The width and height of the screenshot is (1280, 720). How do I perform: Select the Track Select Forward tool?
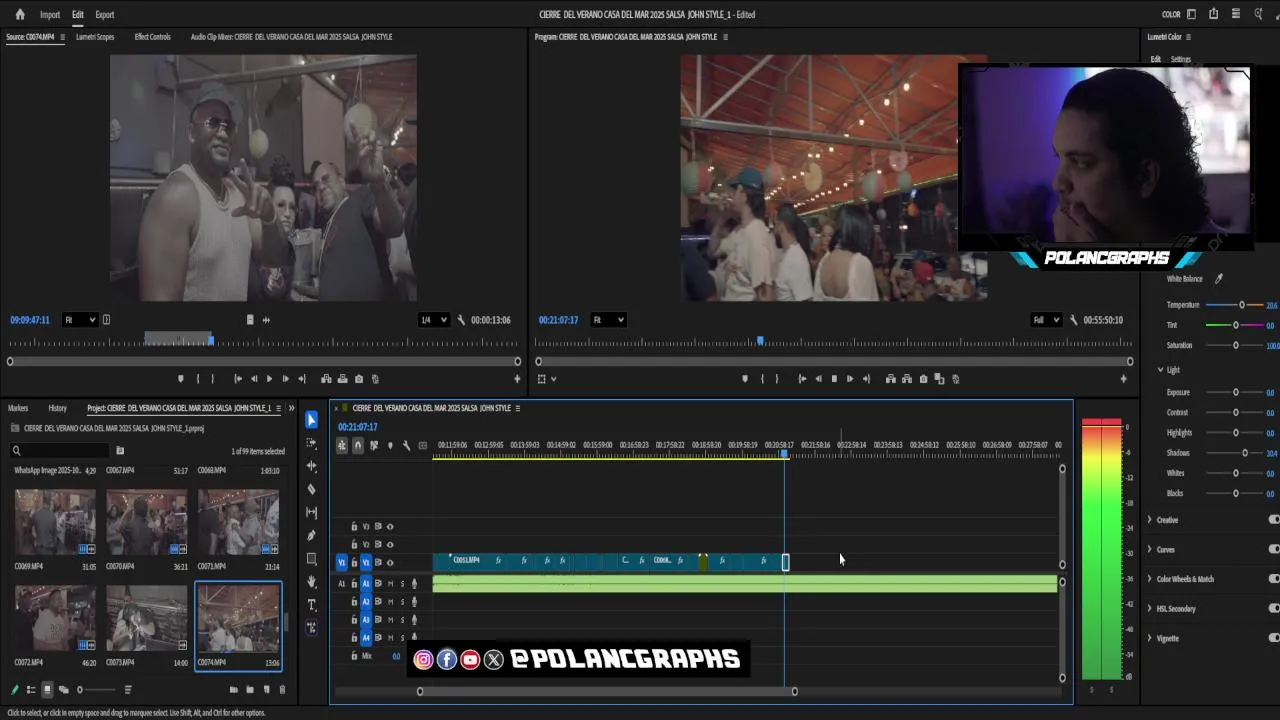(311, 443)
